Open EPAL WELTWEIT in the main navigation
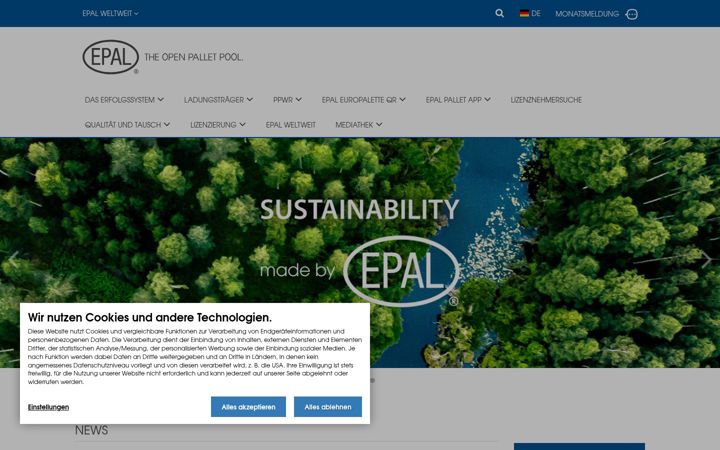This screenshot has width=720, height=450. 290,124
